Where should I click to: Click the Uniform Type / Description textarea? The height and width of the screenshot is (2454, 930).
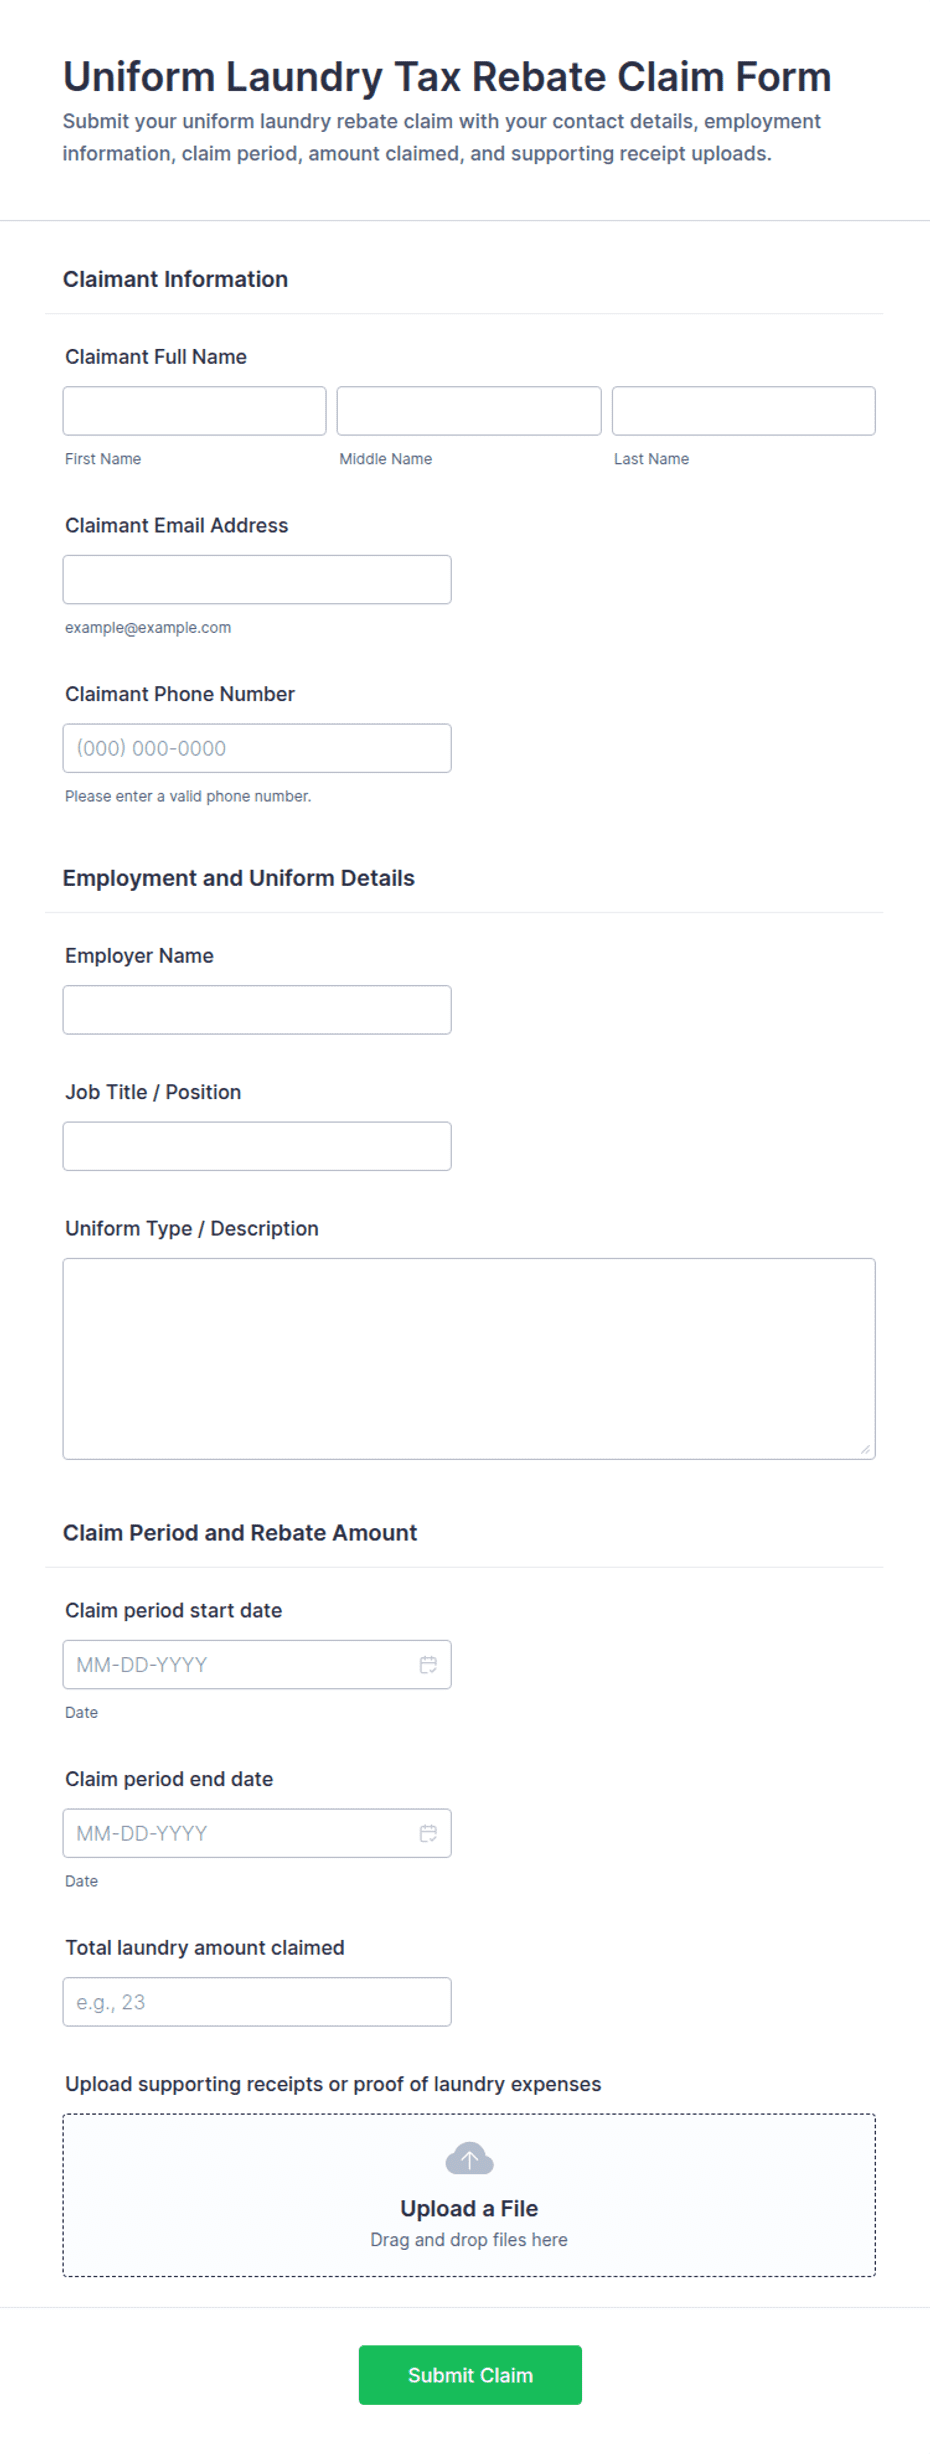(x=469, y=1358)
